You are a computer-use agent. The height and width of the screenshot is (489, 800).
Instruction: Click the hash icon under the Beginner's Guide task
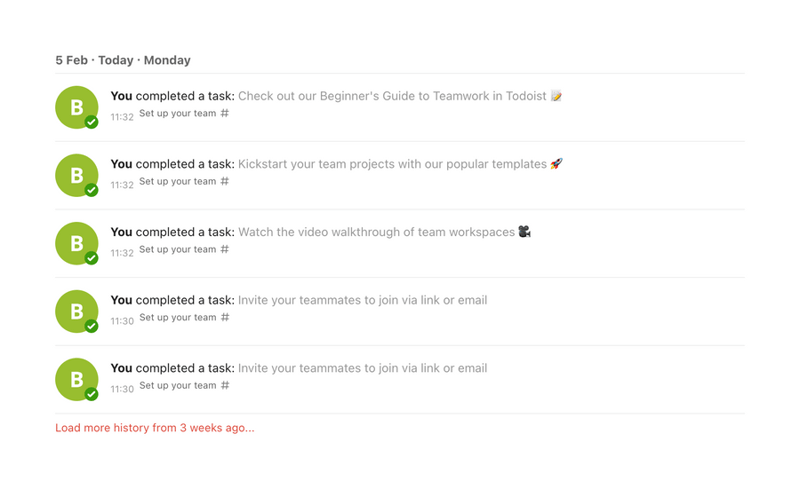tap(225, 113)
